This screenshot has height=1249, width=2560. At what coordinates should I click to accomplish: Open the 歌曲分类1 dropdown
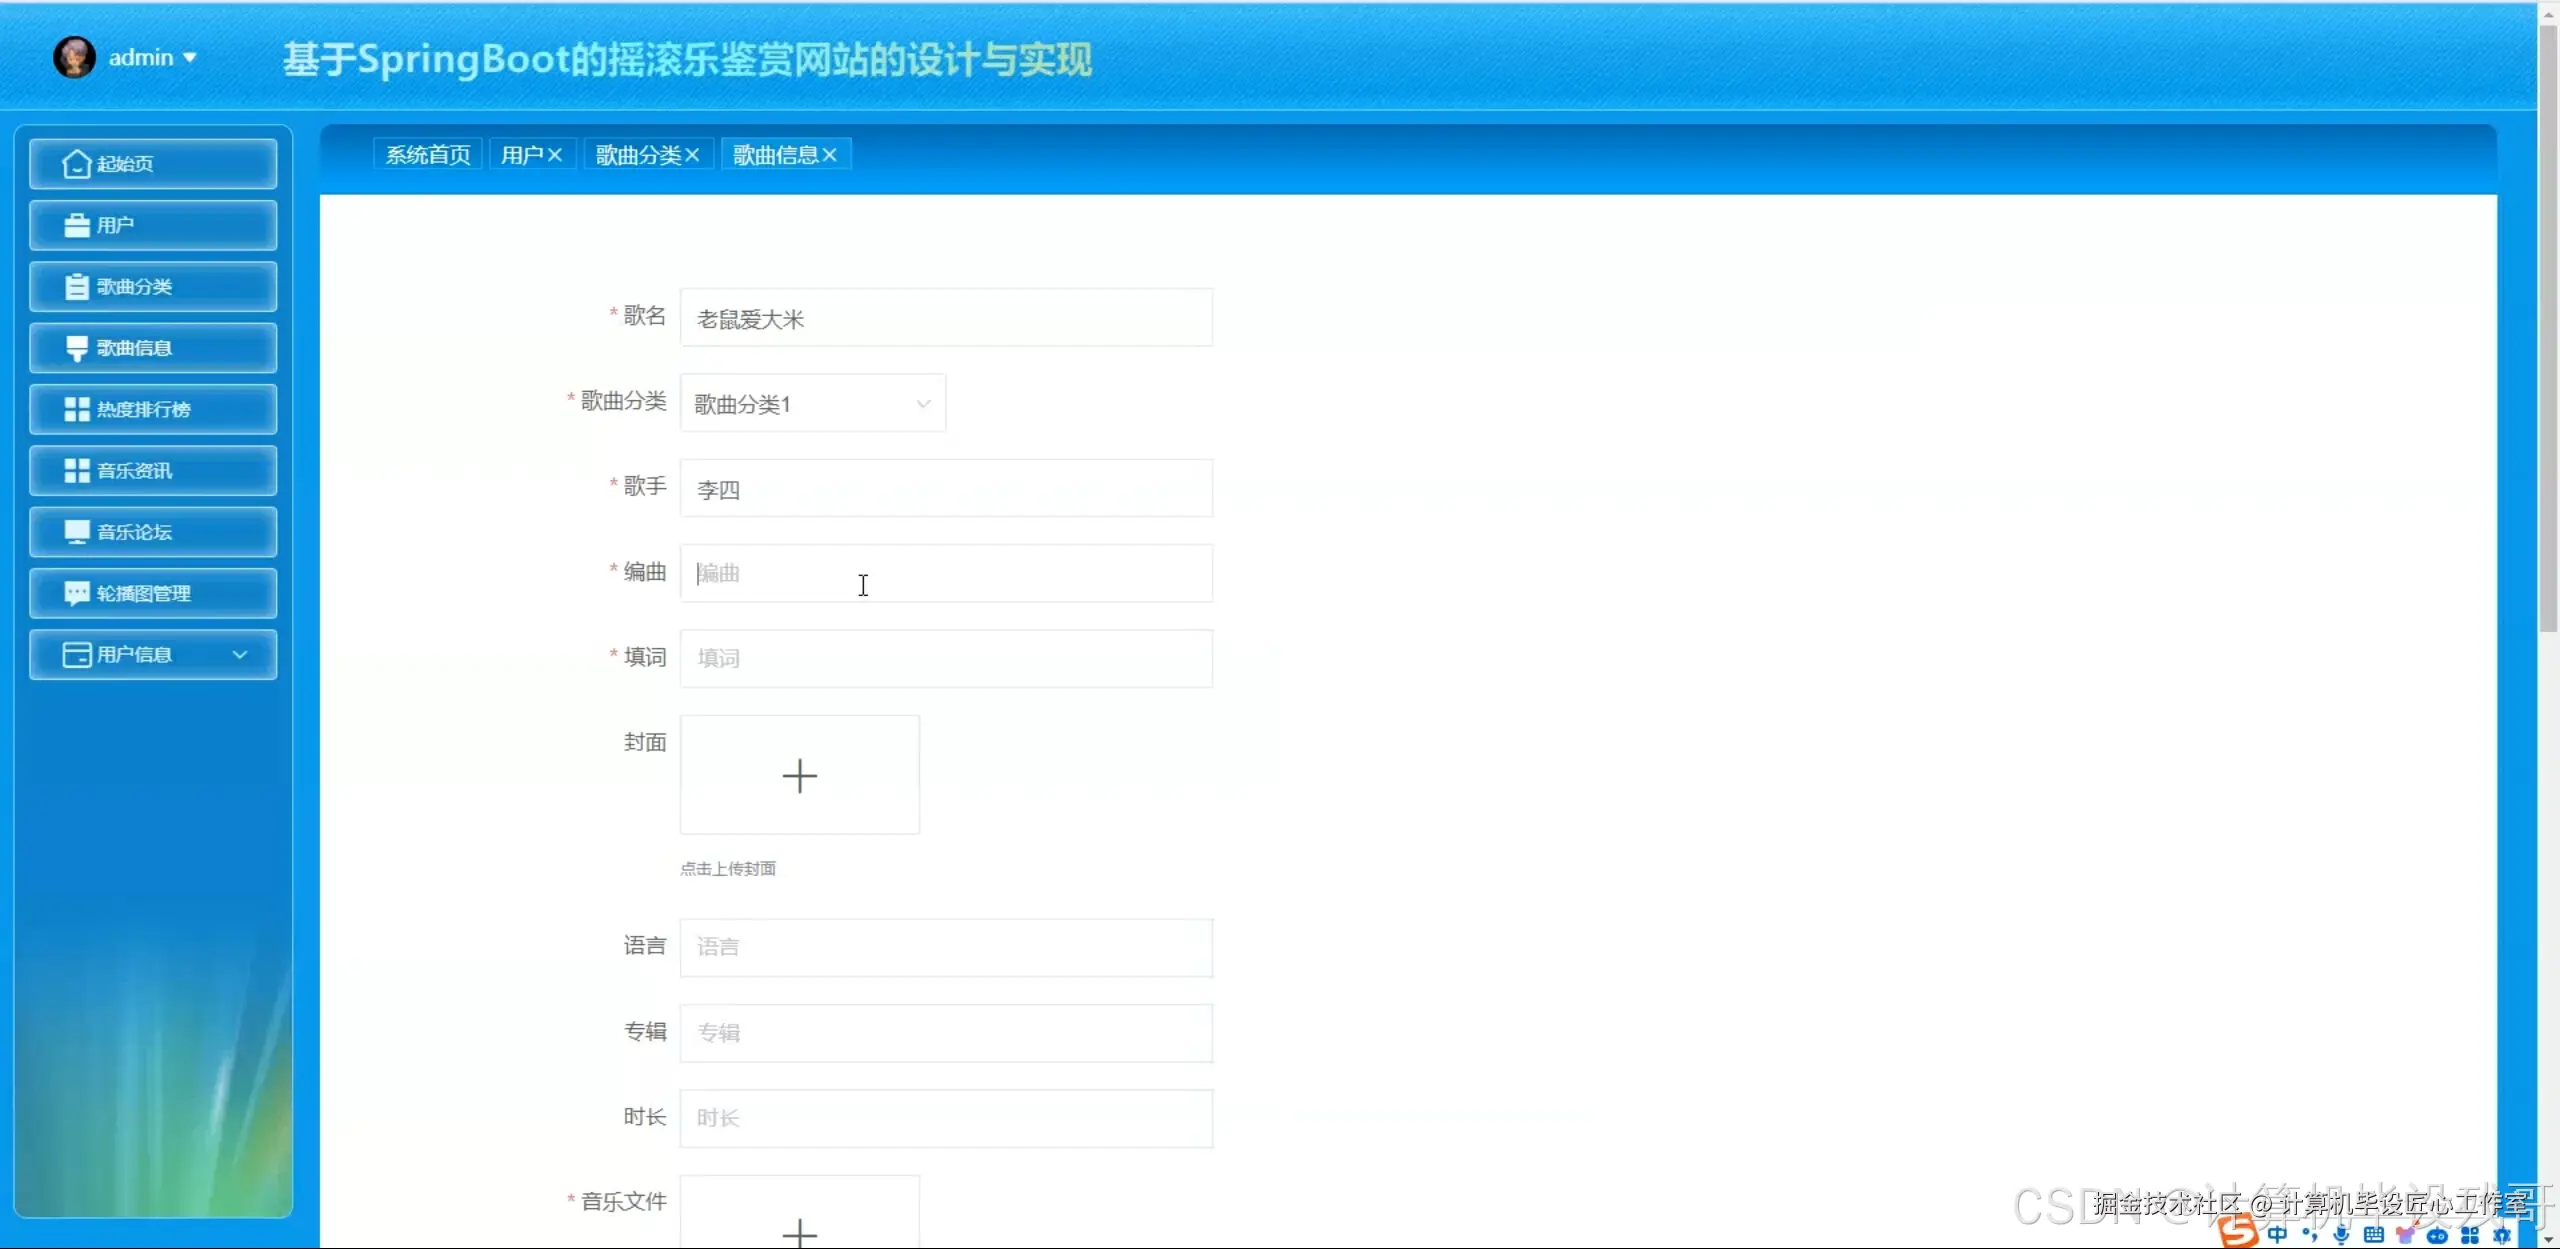(811, 403)
